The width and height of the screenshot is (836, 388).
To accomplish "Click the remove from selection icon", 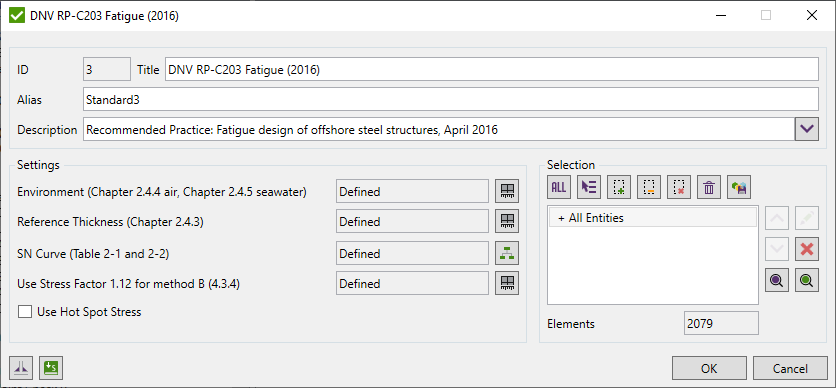I will click(x=648, y=187).
